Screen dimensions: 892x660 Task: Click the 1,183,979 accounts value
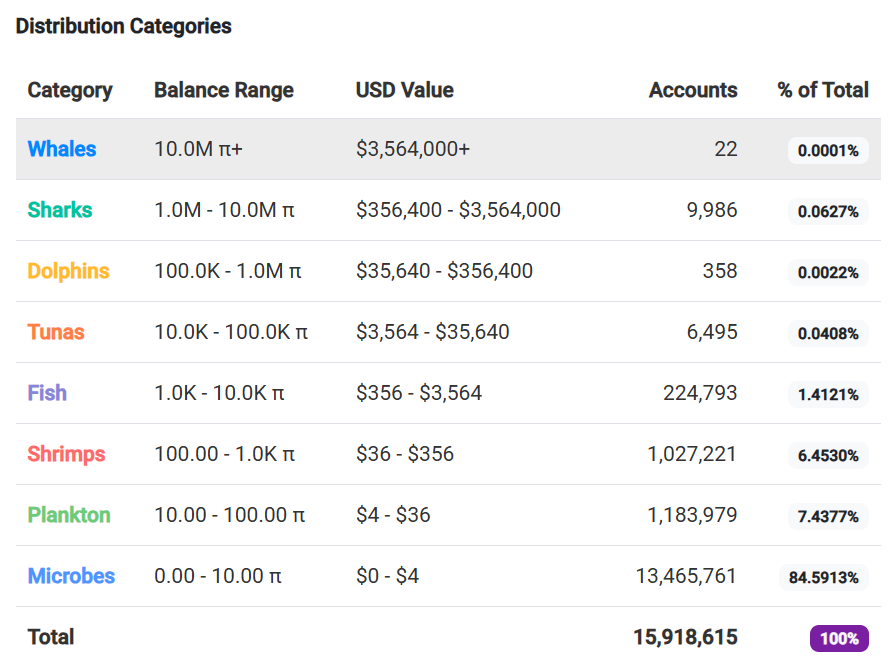pos(692,515)
